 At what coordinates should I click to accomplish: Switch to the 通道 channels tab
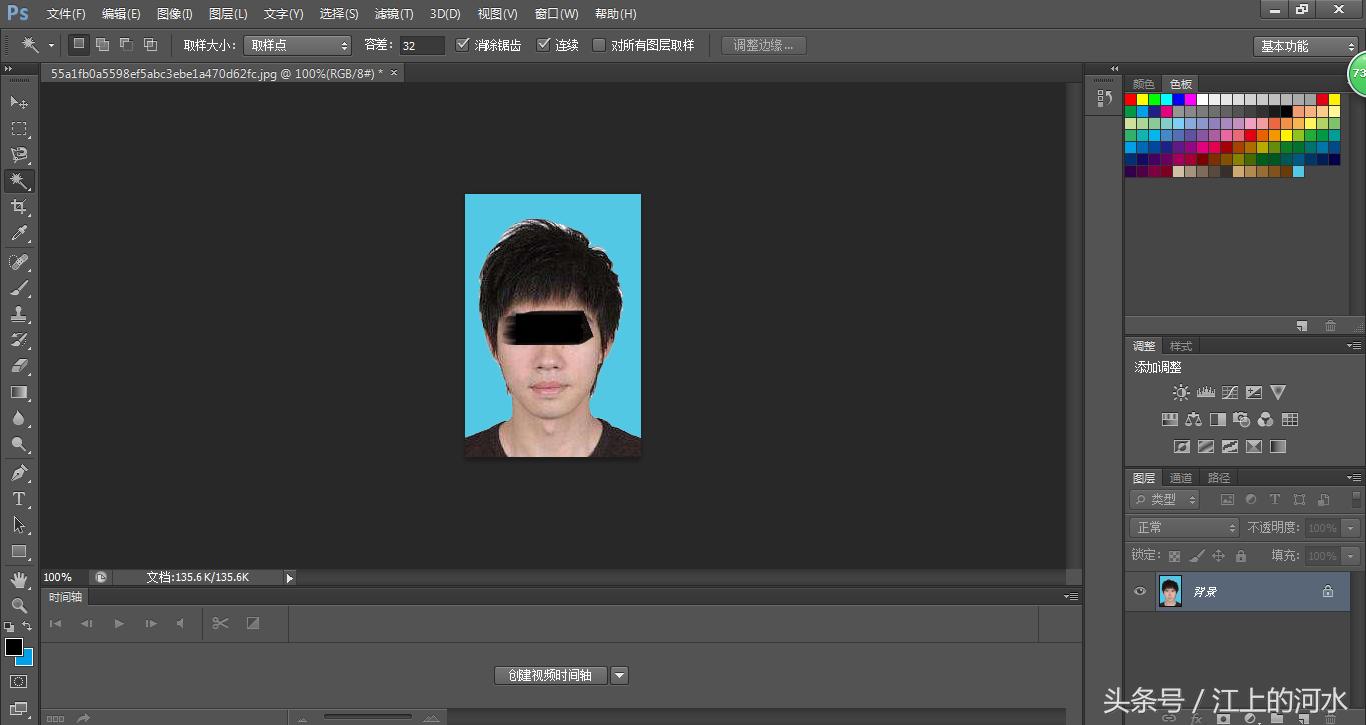1180,477
